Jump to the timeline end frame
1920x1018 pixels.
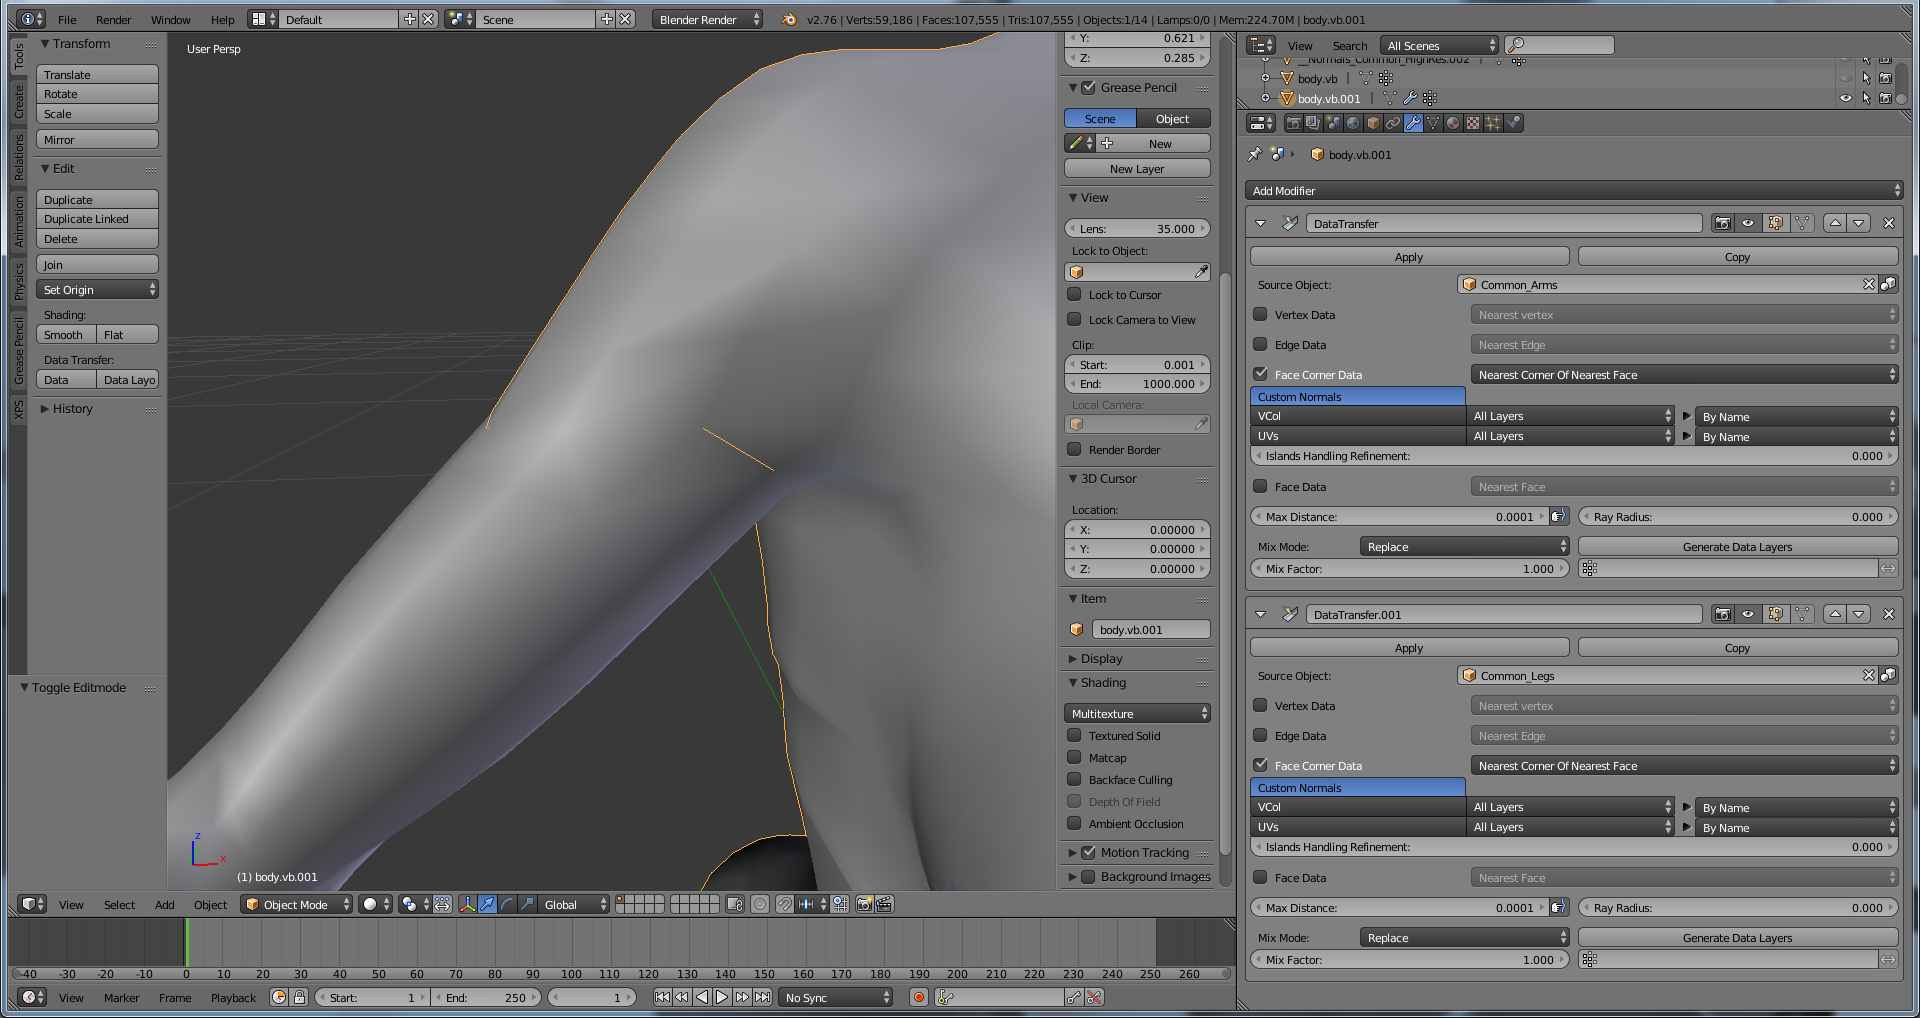point(762,997)
